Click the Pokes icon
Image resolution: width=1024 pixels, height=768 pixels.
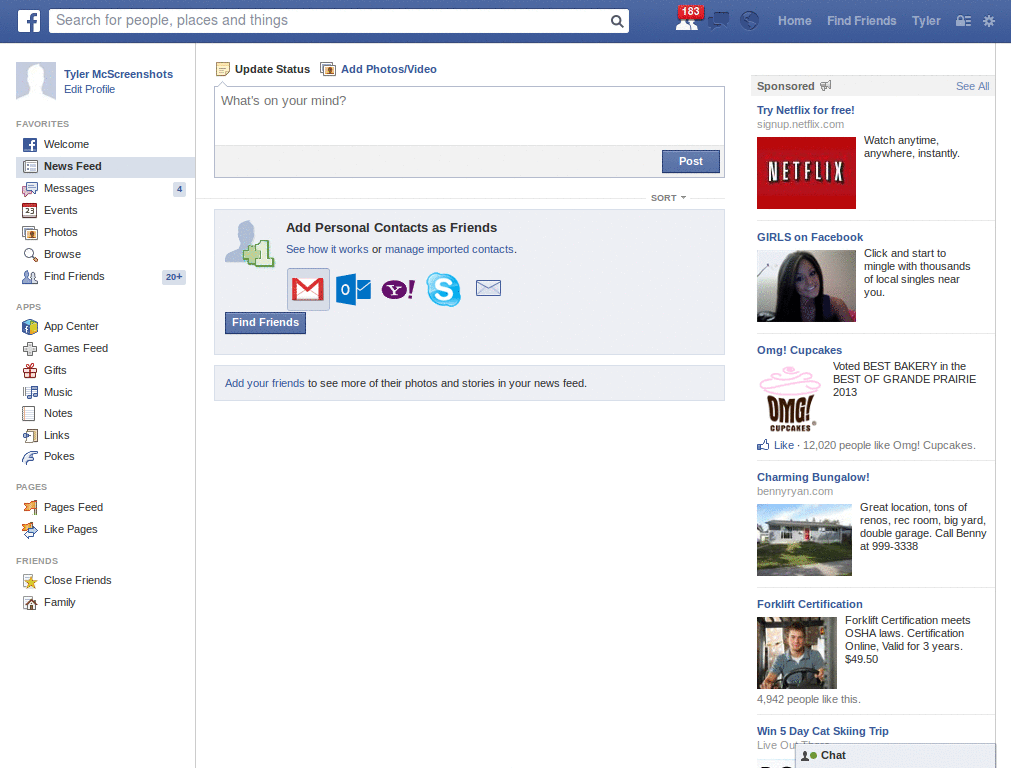tap(30, 457)
